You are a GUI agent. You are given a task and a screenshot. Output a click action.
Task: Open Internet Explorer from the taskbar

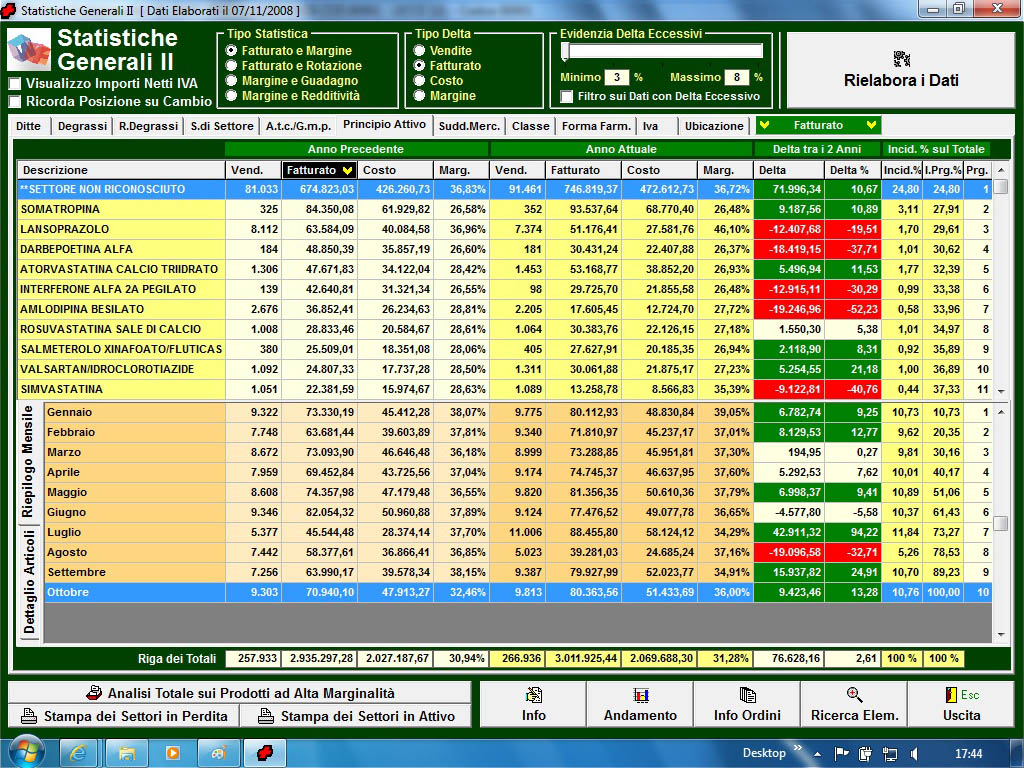pos(78,753)
